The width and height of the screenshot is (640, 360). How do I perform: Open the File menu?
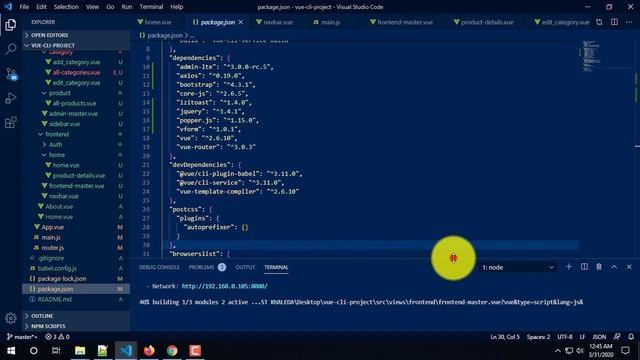pyautogui.click(x=24, y=7)
